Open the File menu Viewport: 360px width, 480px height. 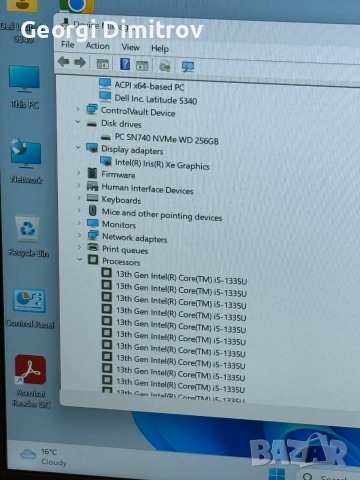68,44
